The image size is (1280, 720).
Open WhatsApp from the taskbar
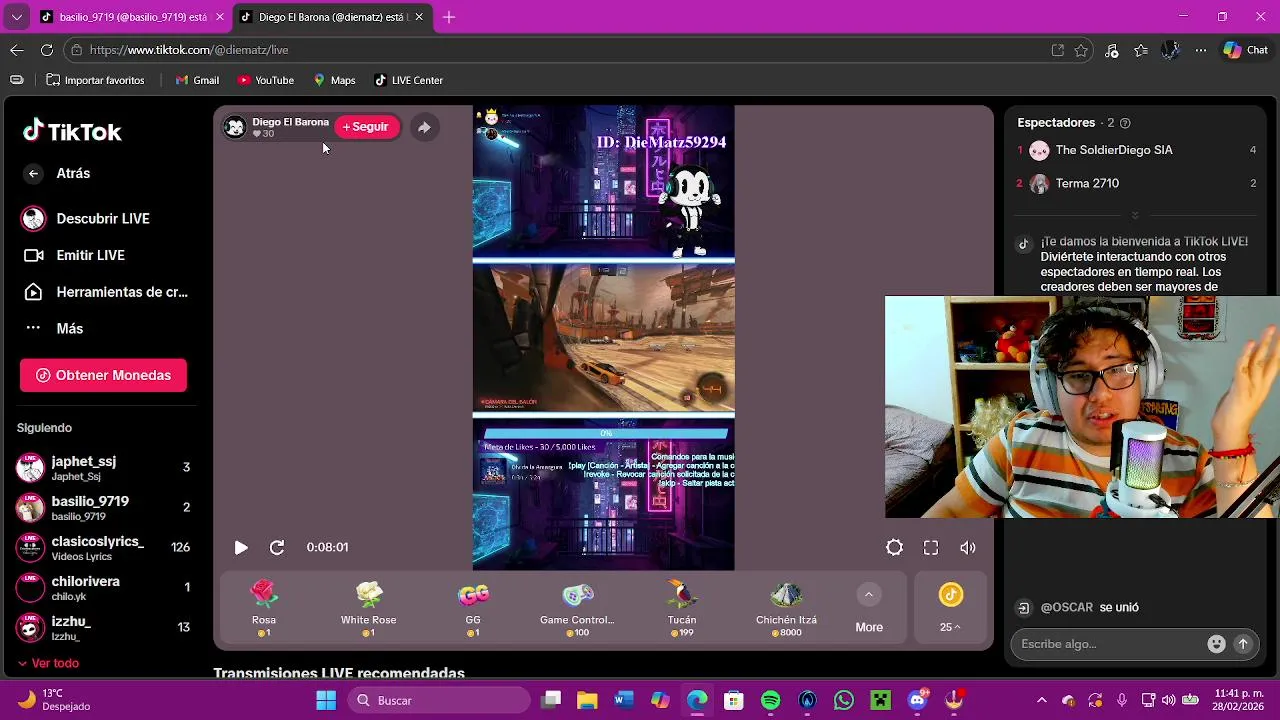pyautogui.click(x=844, y=700)
